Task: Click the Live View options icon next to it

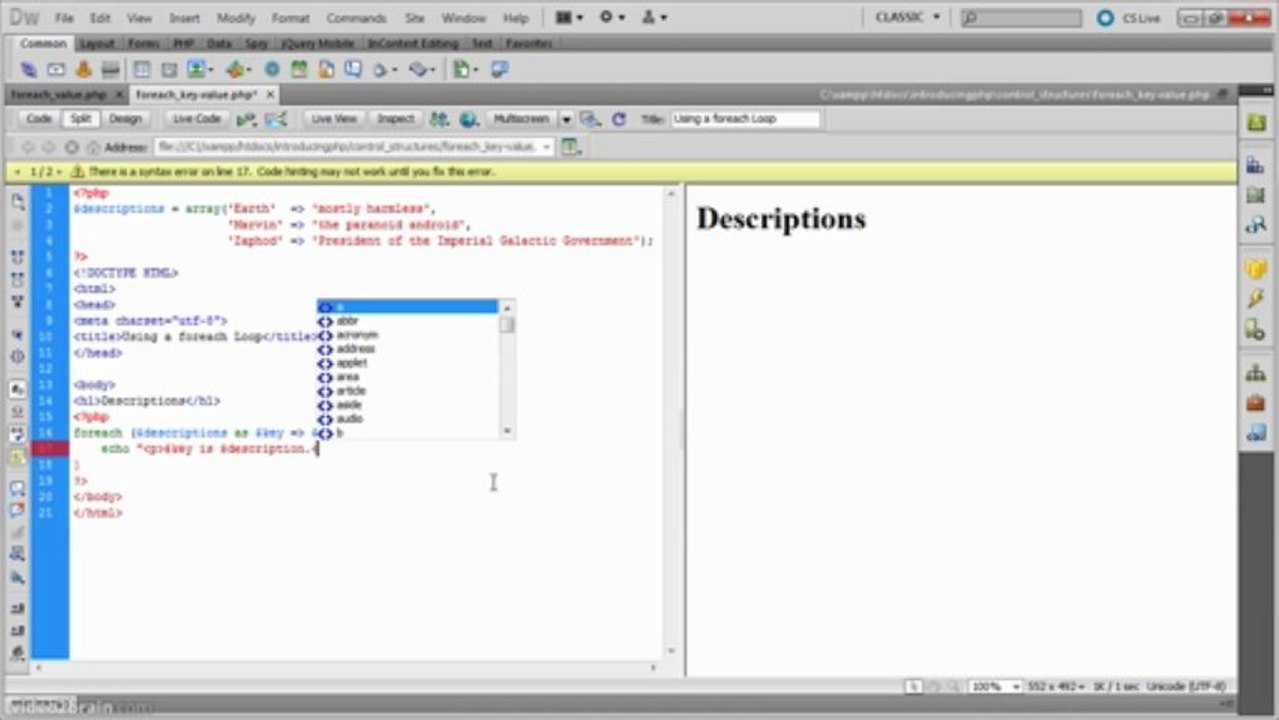Action: (276, 119)
